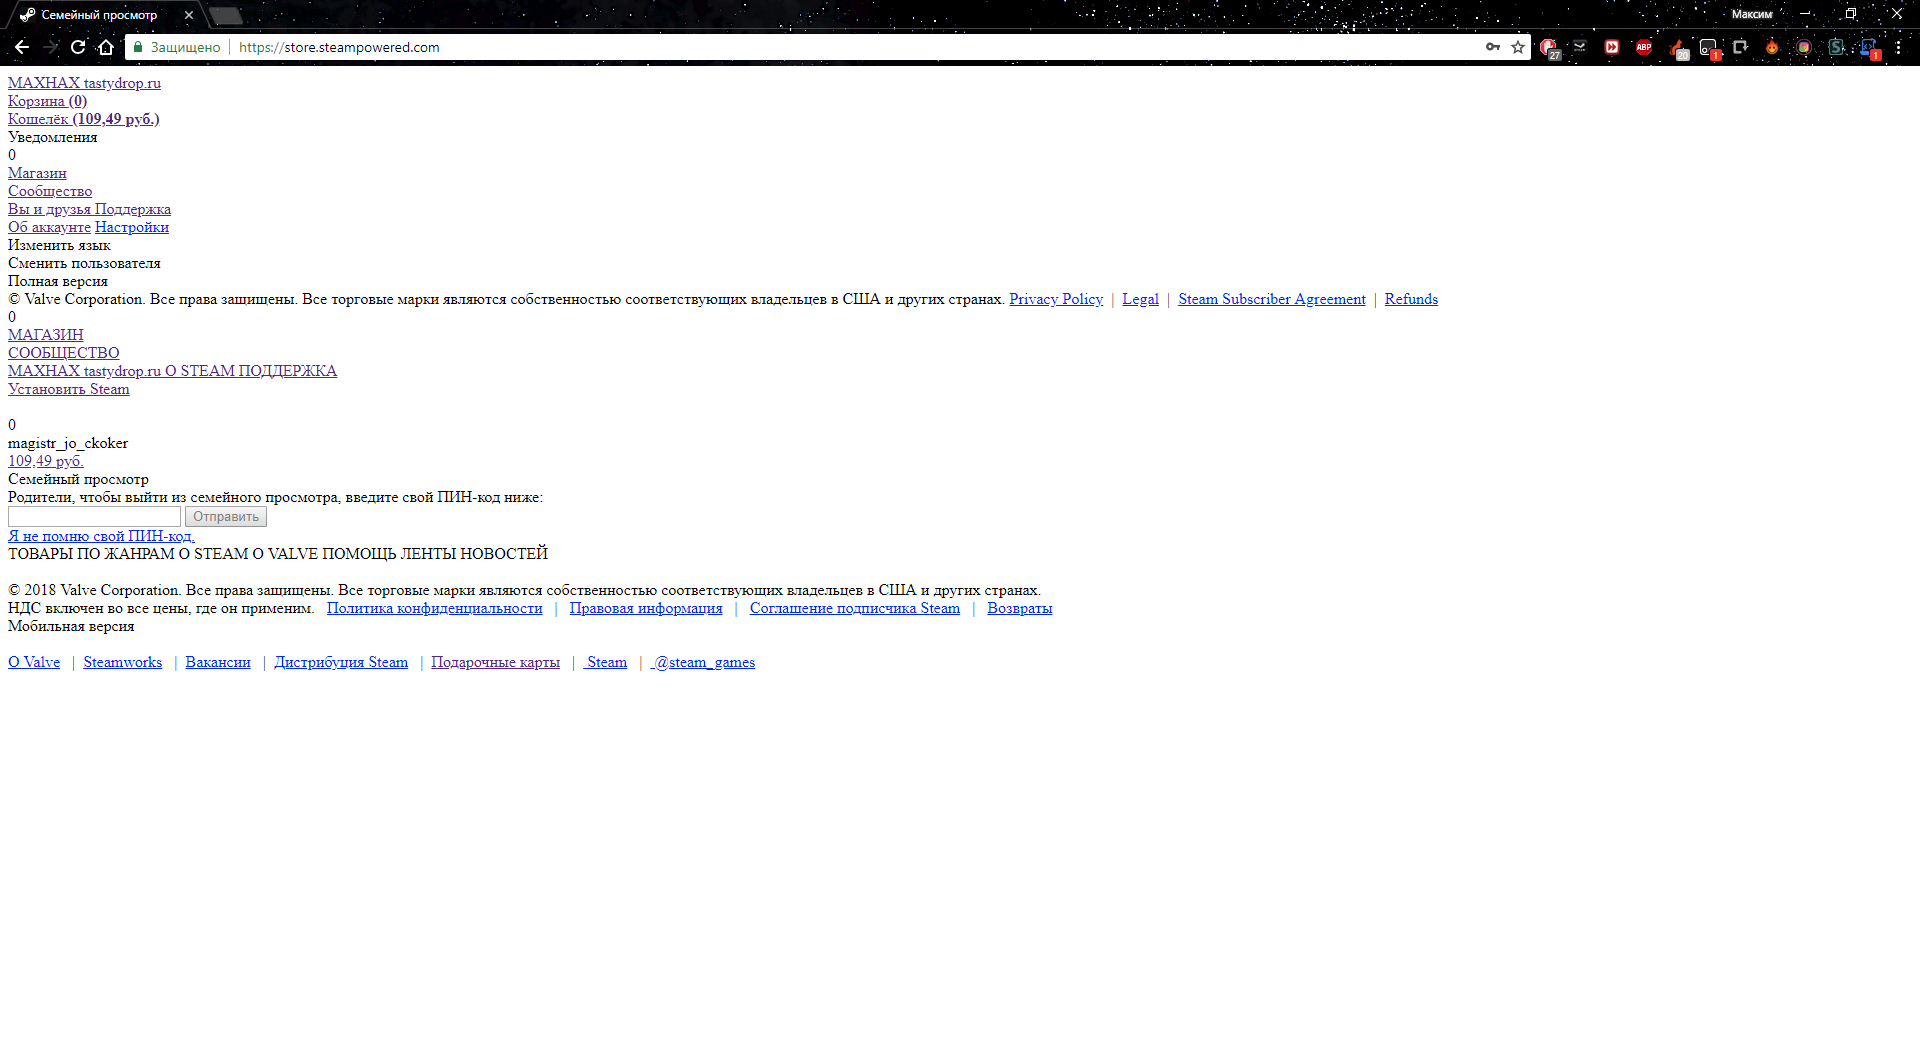Click the magistr_jo_ckoker account name
Image resolution: width=1920 pixels, height=1040 pixels.
pos(68,443)
